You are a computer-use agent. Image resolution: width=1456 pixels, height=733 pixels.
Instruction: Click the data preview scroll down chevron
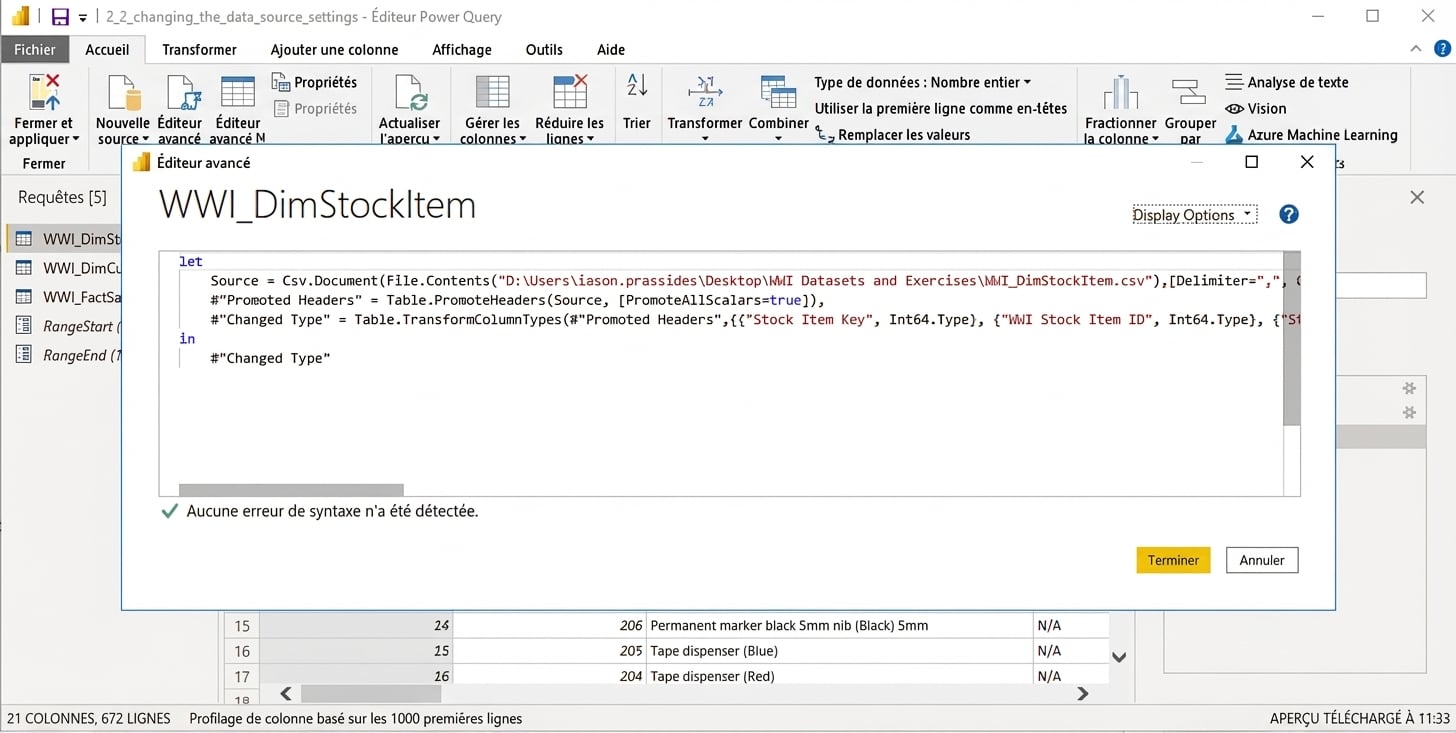1120,657
